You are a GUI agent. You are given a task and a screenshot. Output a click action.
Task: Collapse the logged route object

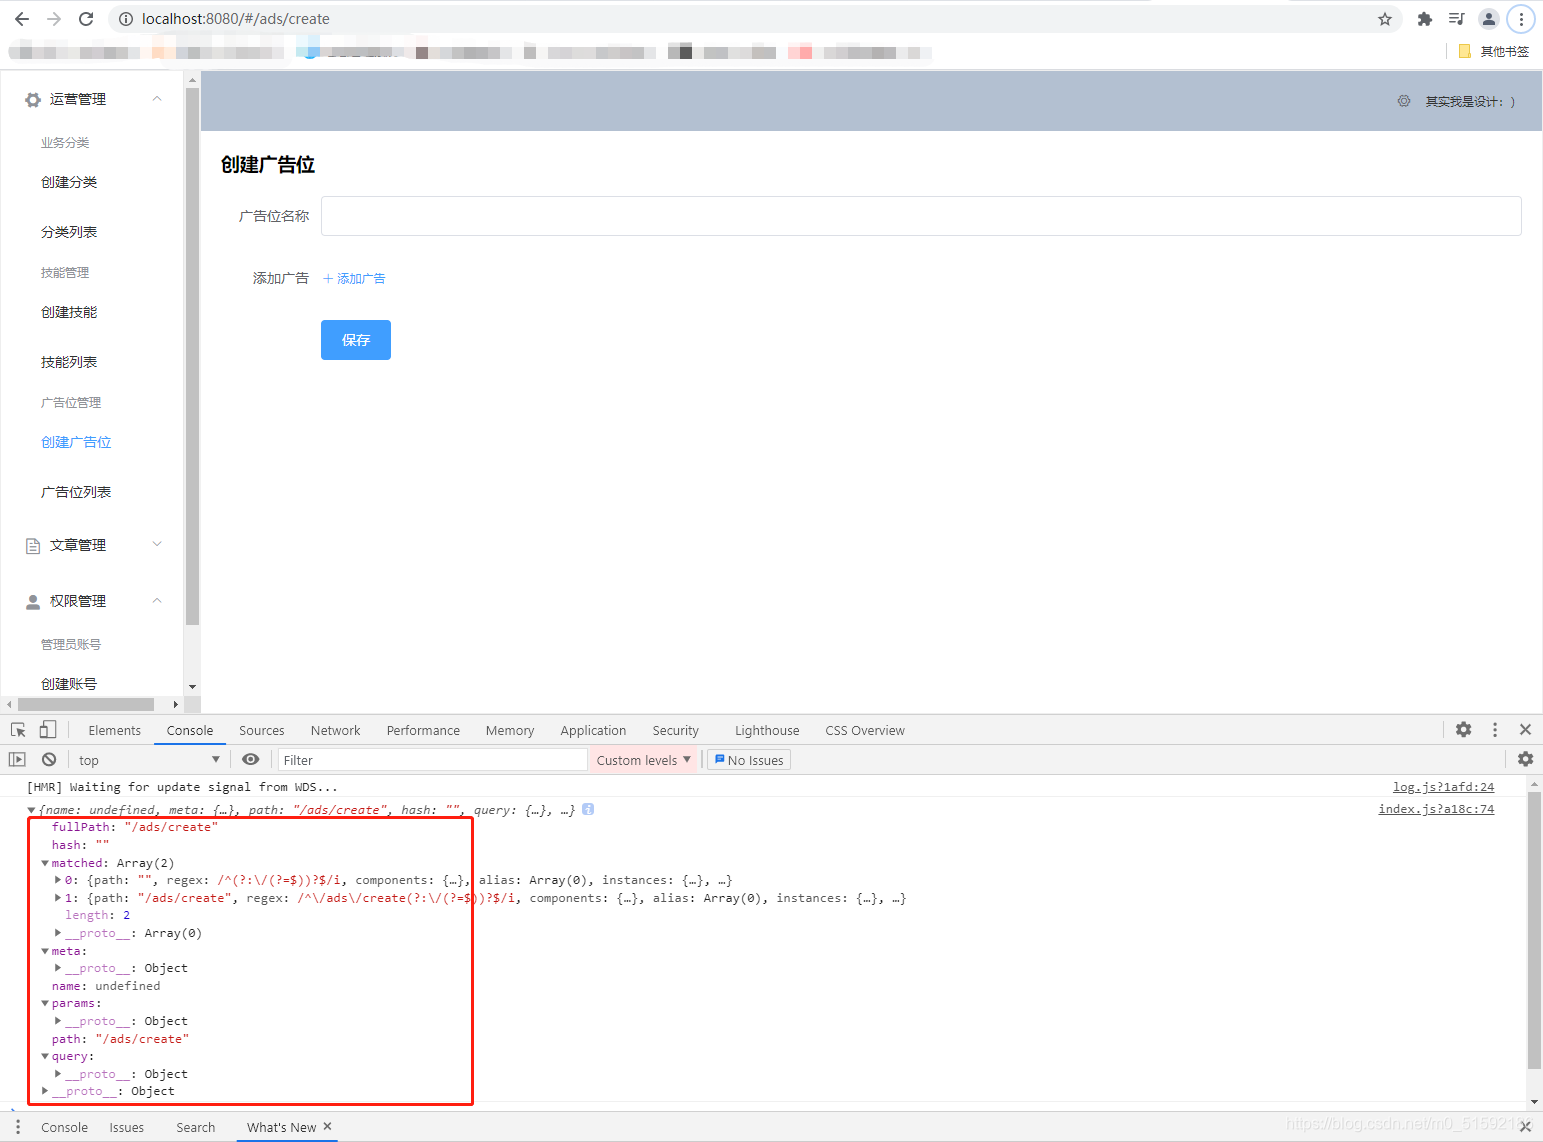(x=32, y=810)
